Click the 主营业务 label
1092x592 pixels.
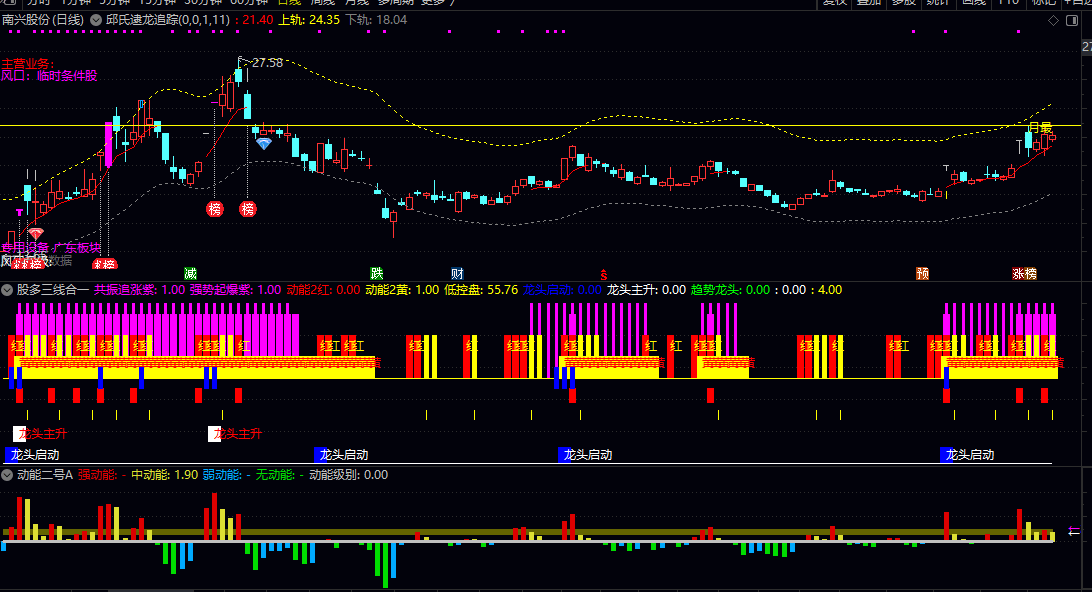(x=27, y=63)
